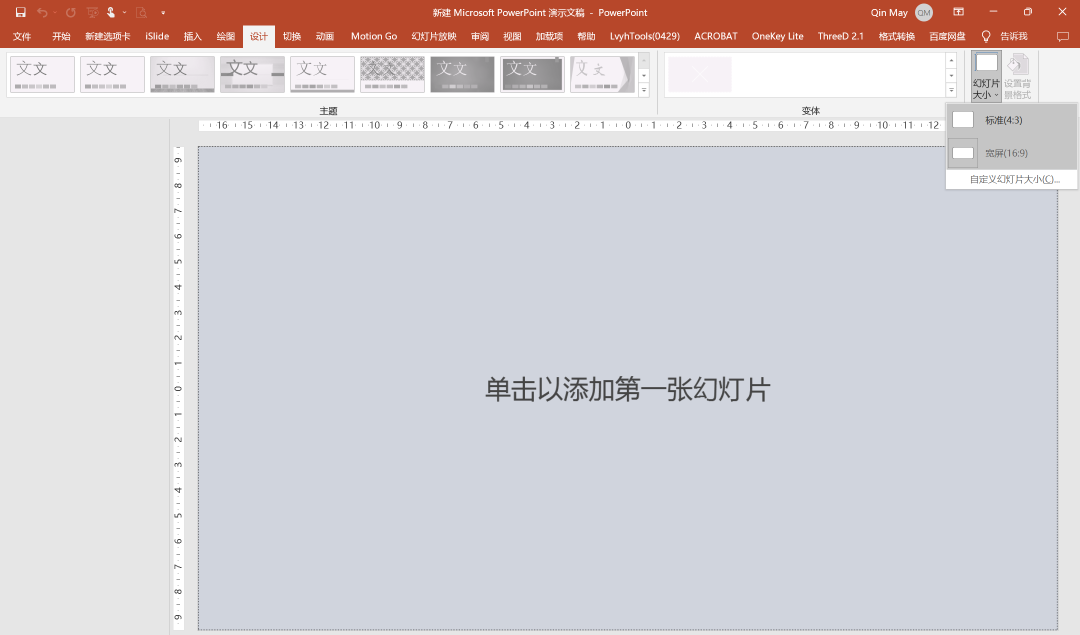The height and width of the screenshot is (635, 1080).
Task: Click the touch/mouse mode hand icon
Action: click(110, 12)
